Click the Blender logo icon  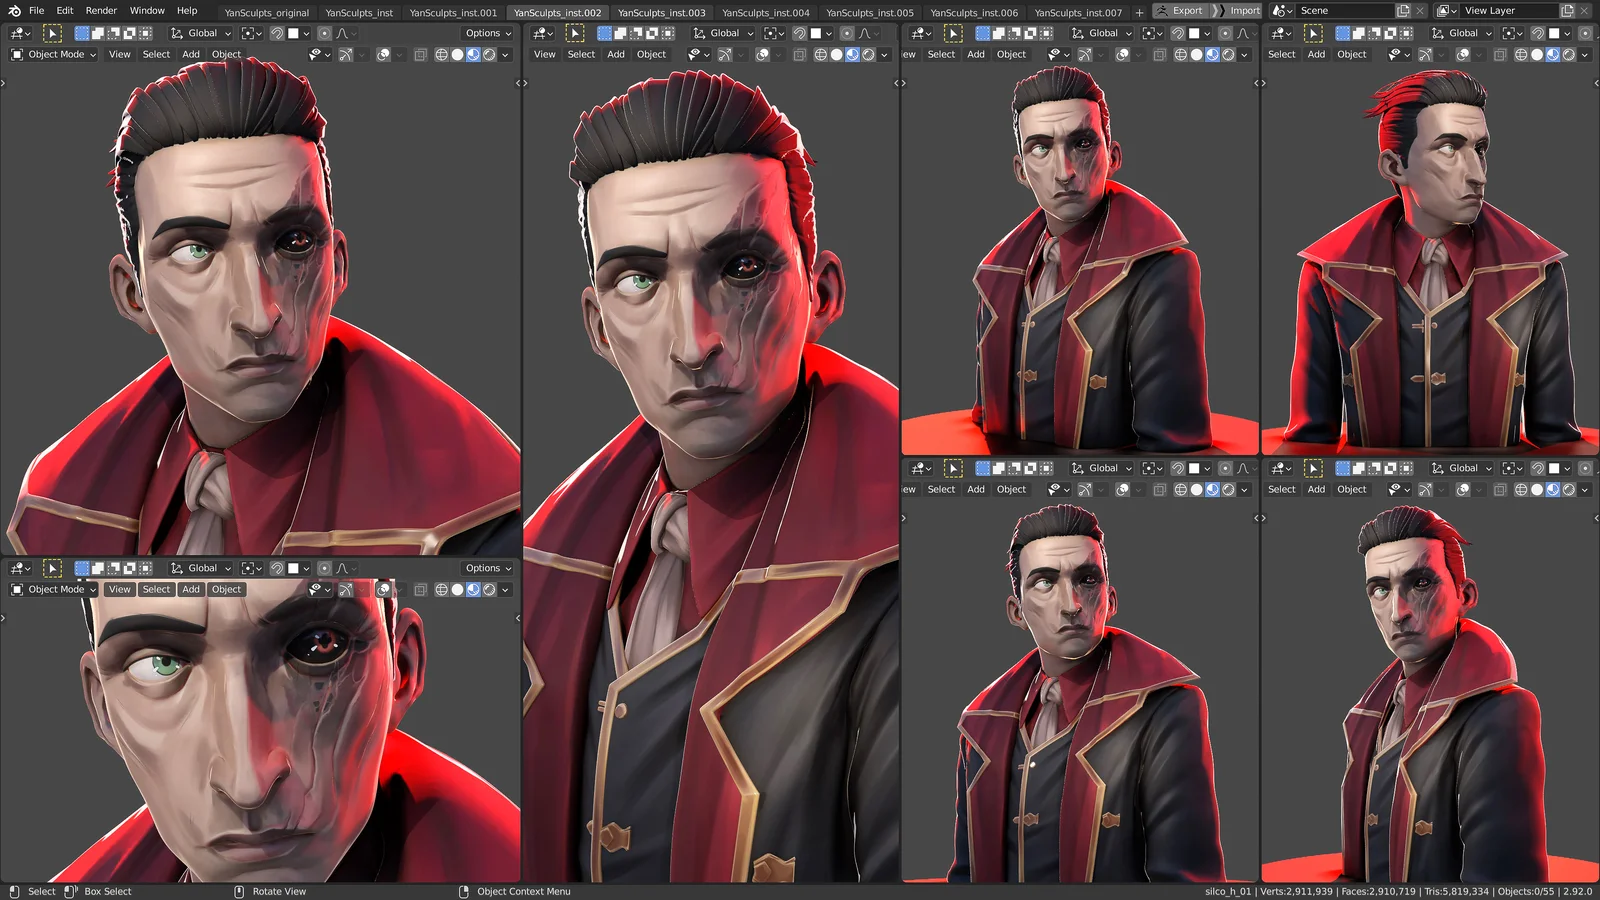coord(14,11)
